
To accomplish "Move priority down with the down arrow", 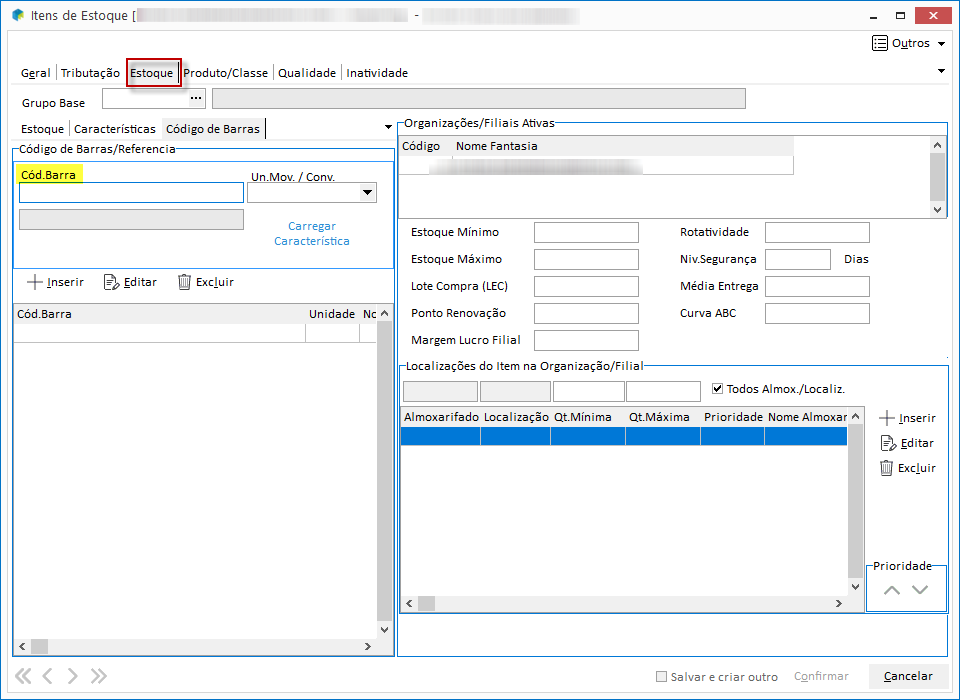I will click(921, 590).
